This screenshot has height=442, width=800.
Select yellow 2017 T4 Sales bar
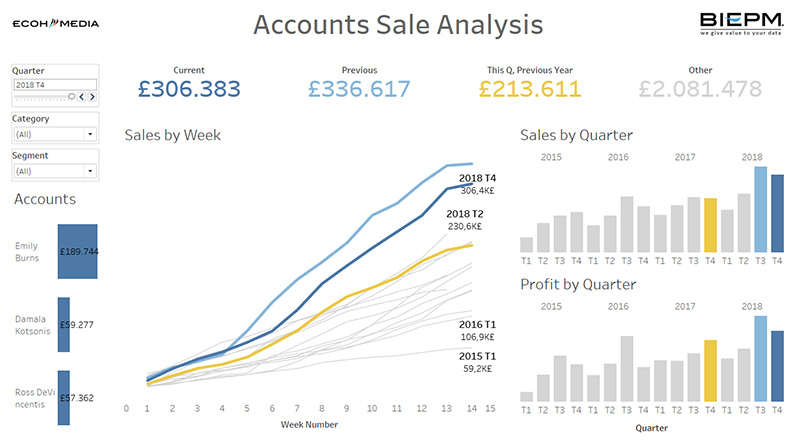(x=710, y=225)
